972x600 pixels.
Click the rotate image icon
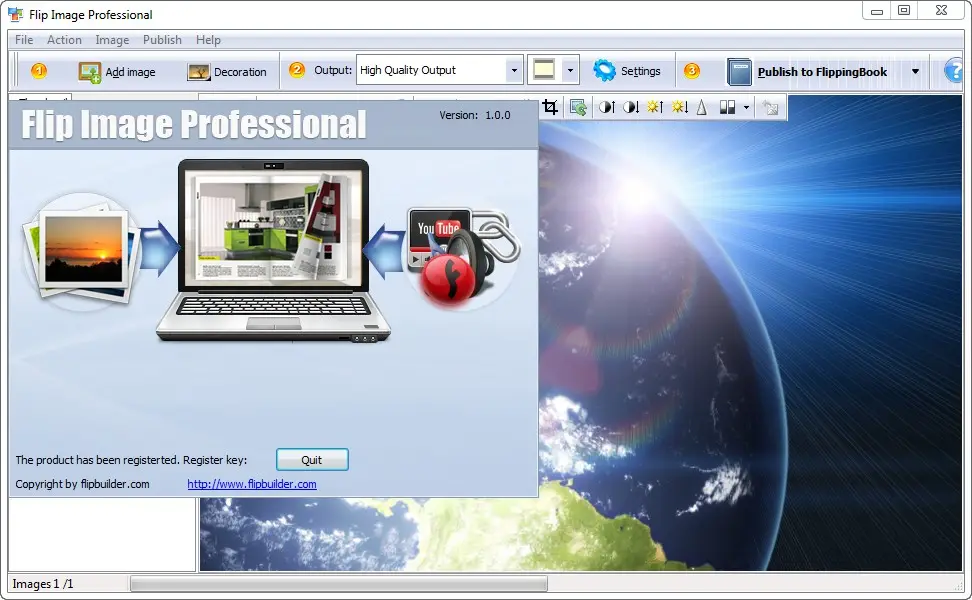click(578, 107)
